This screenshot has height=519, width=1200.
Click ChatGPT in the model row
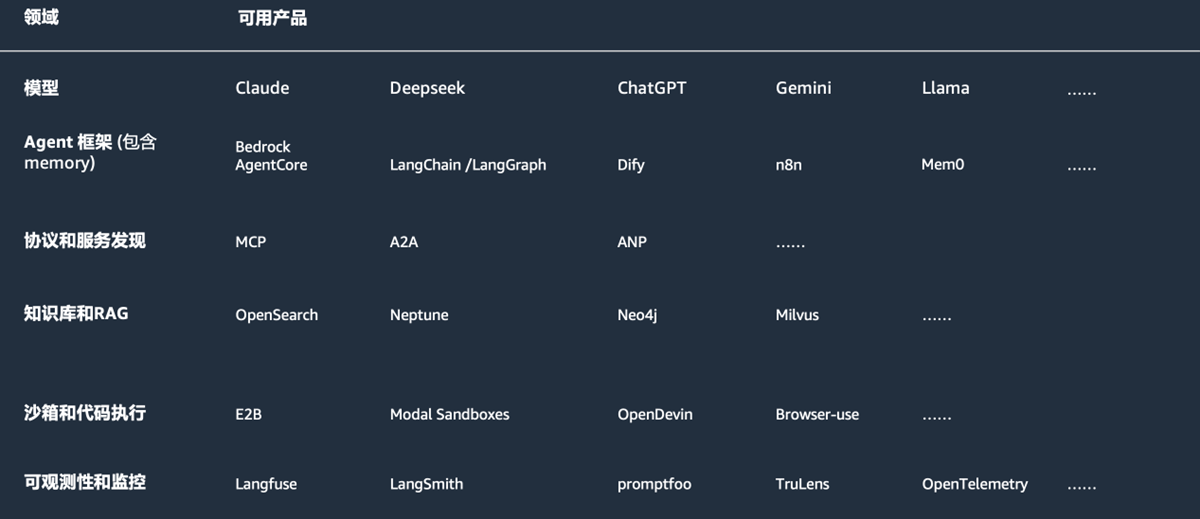pyautogui.click(x=652, y=88)
